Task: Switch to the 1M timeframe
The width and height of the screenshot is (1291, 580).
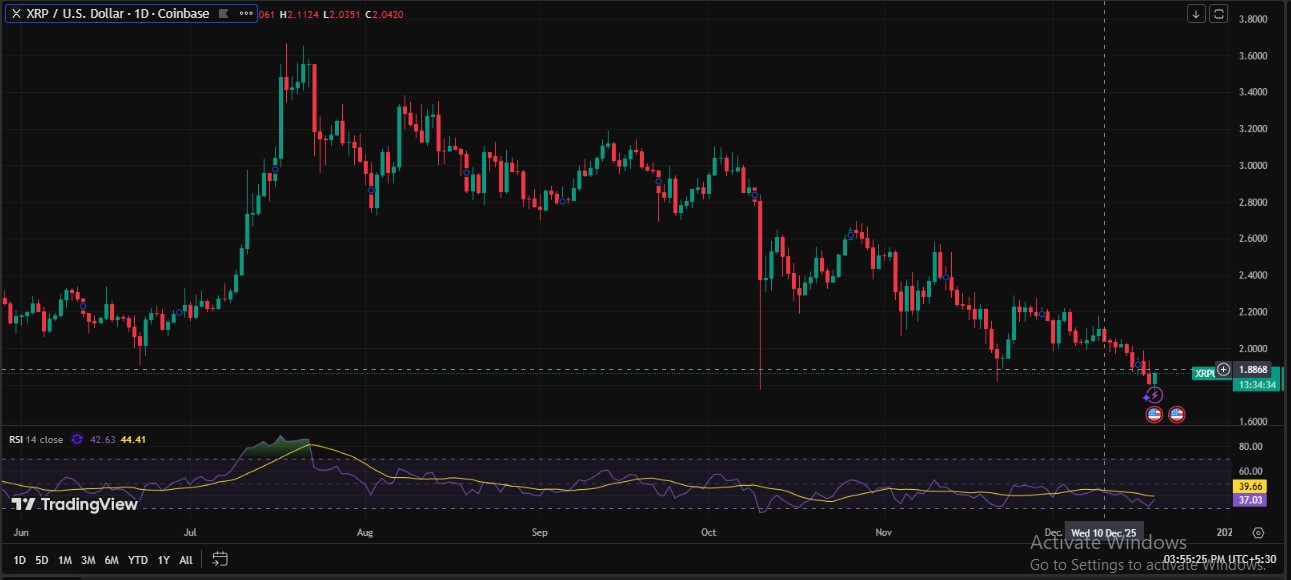Action: pos(65,561)
